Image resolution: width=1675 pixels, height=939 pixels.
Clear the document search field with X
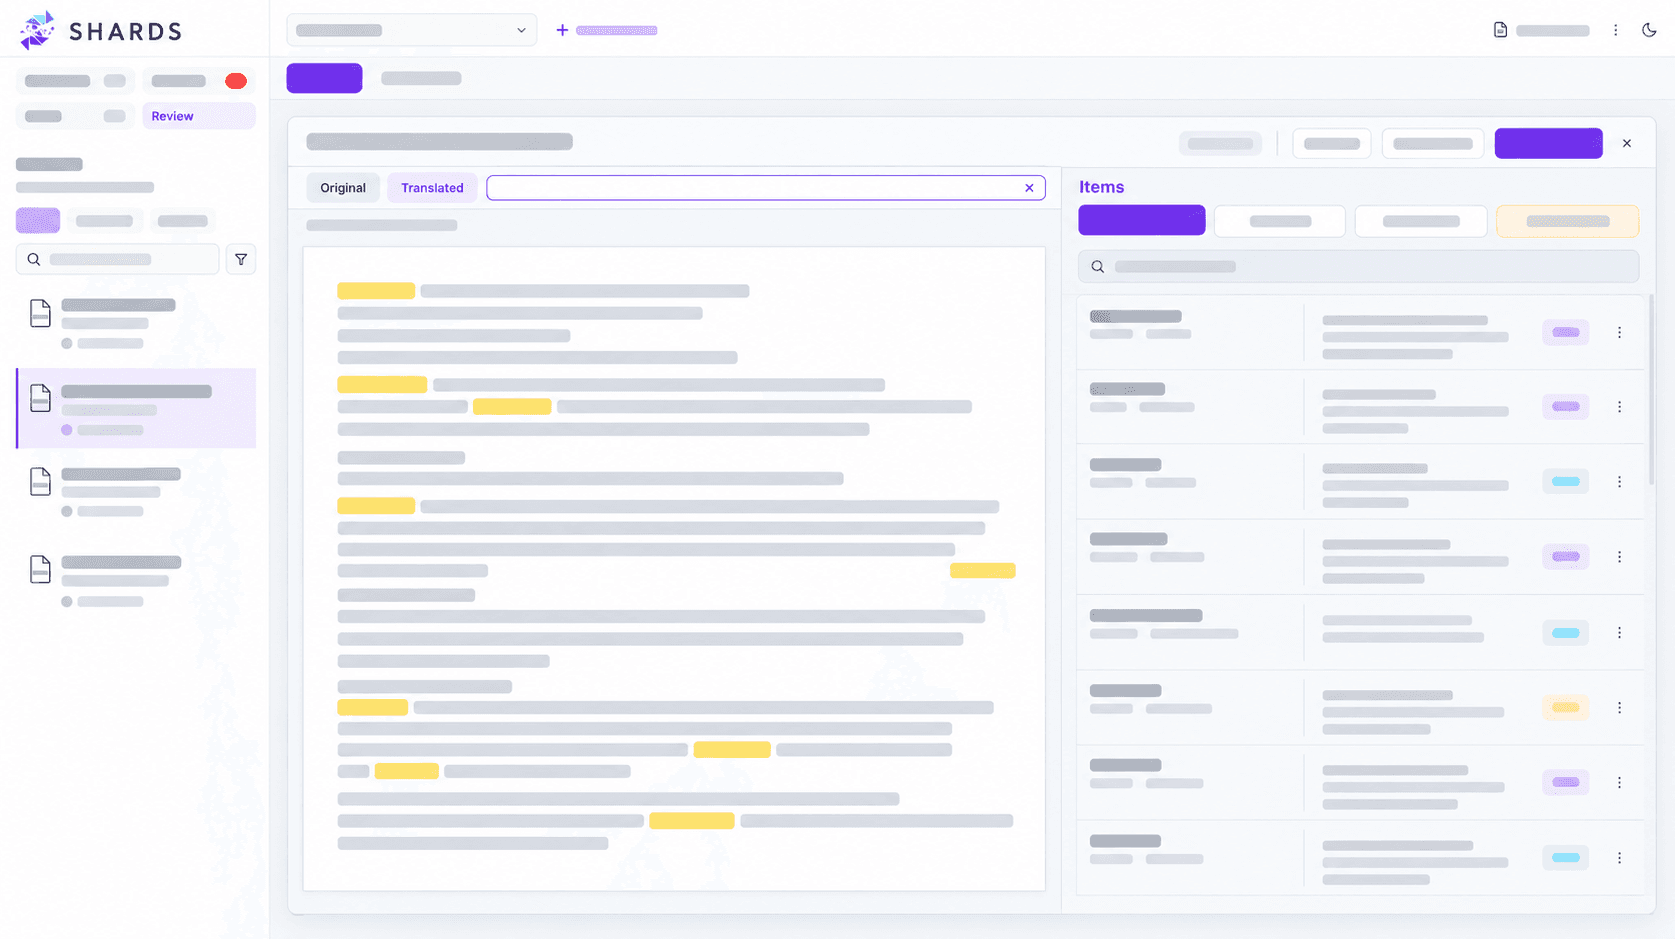point(1029,188)
